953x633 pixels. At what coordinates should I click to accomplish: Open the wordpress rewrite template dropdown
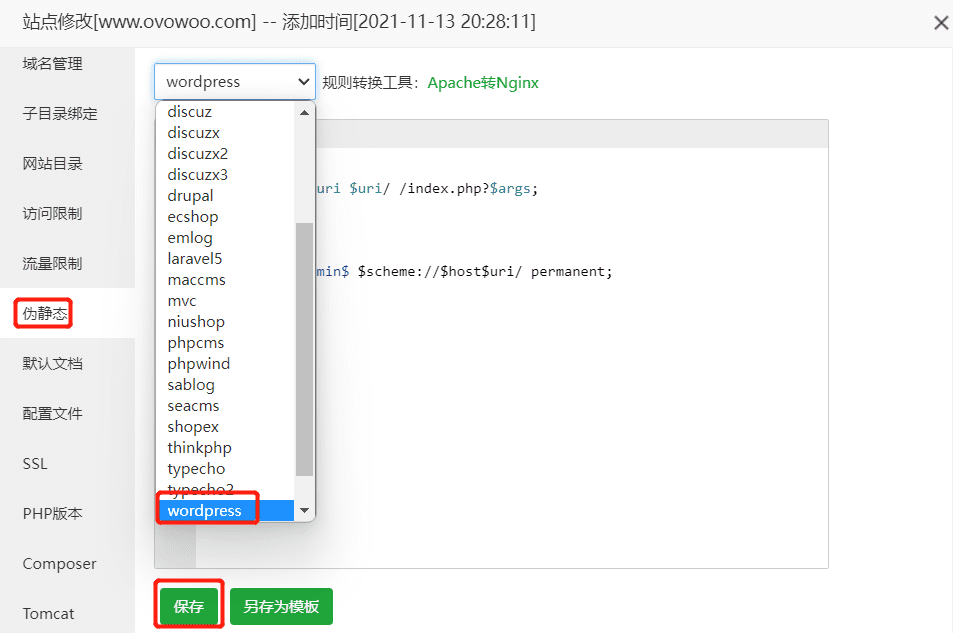click(x=235, y=82)
